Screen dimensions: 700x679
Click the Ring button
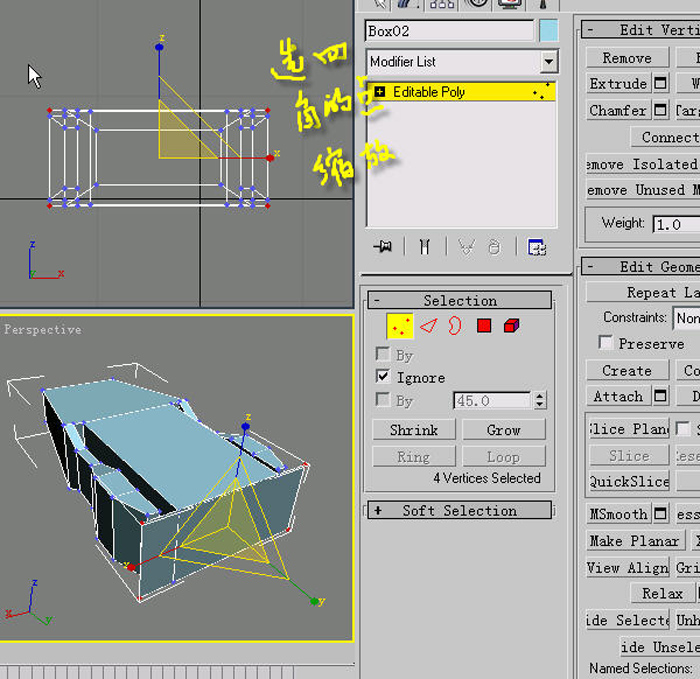pos(414,457)
